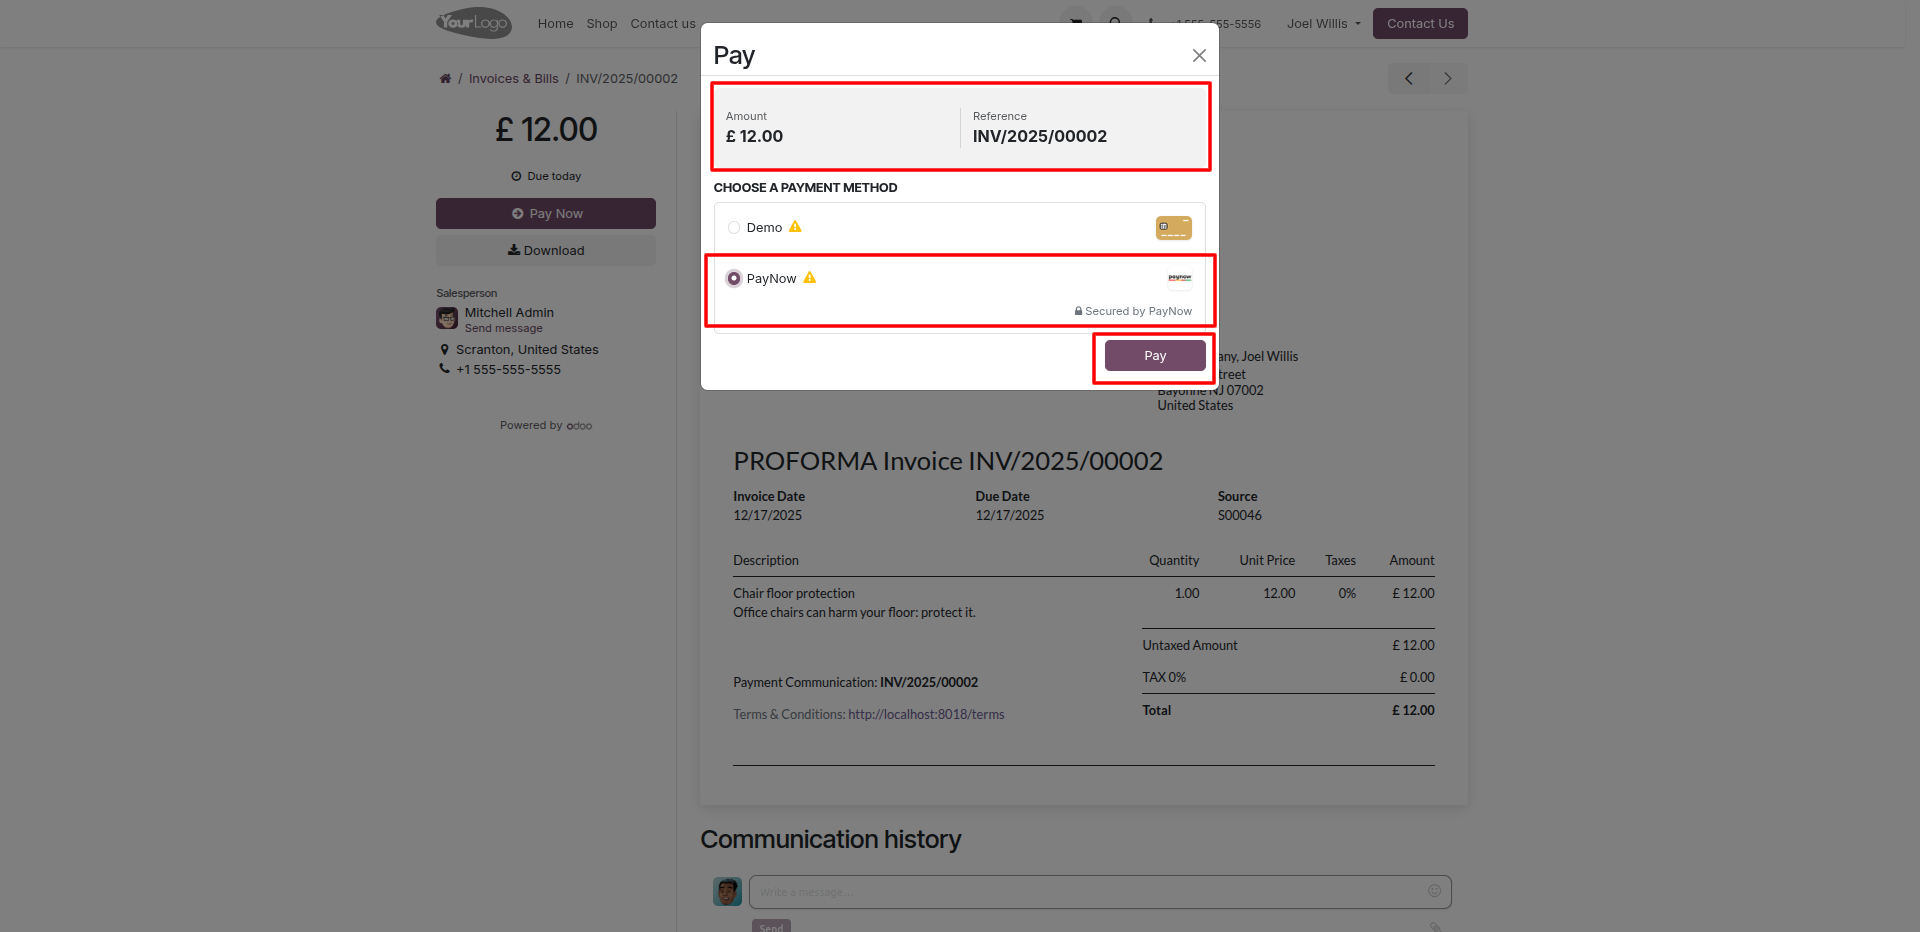
Task: Select the Demo payment method radio
Action: pos(734,228)
